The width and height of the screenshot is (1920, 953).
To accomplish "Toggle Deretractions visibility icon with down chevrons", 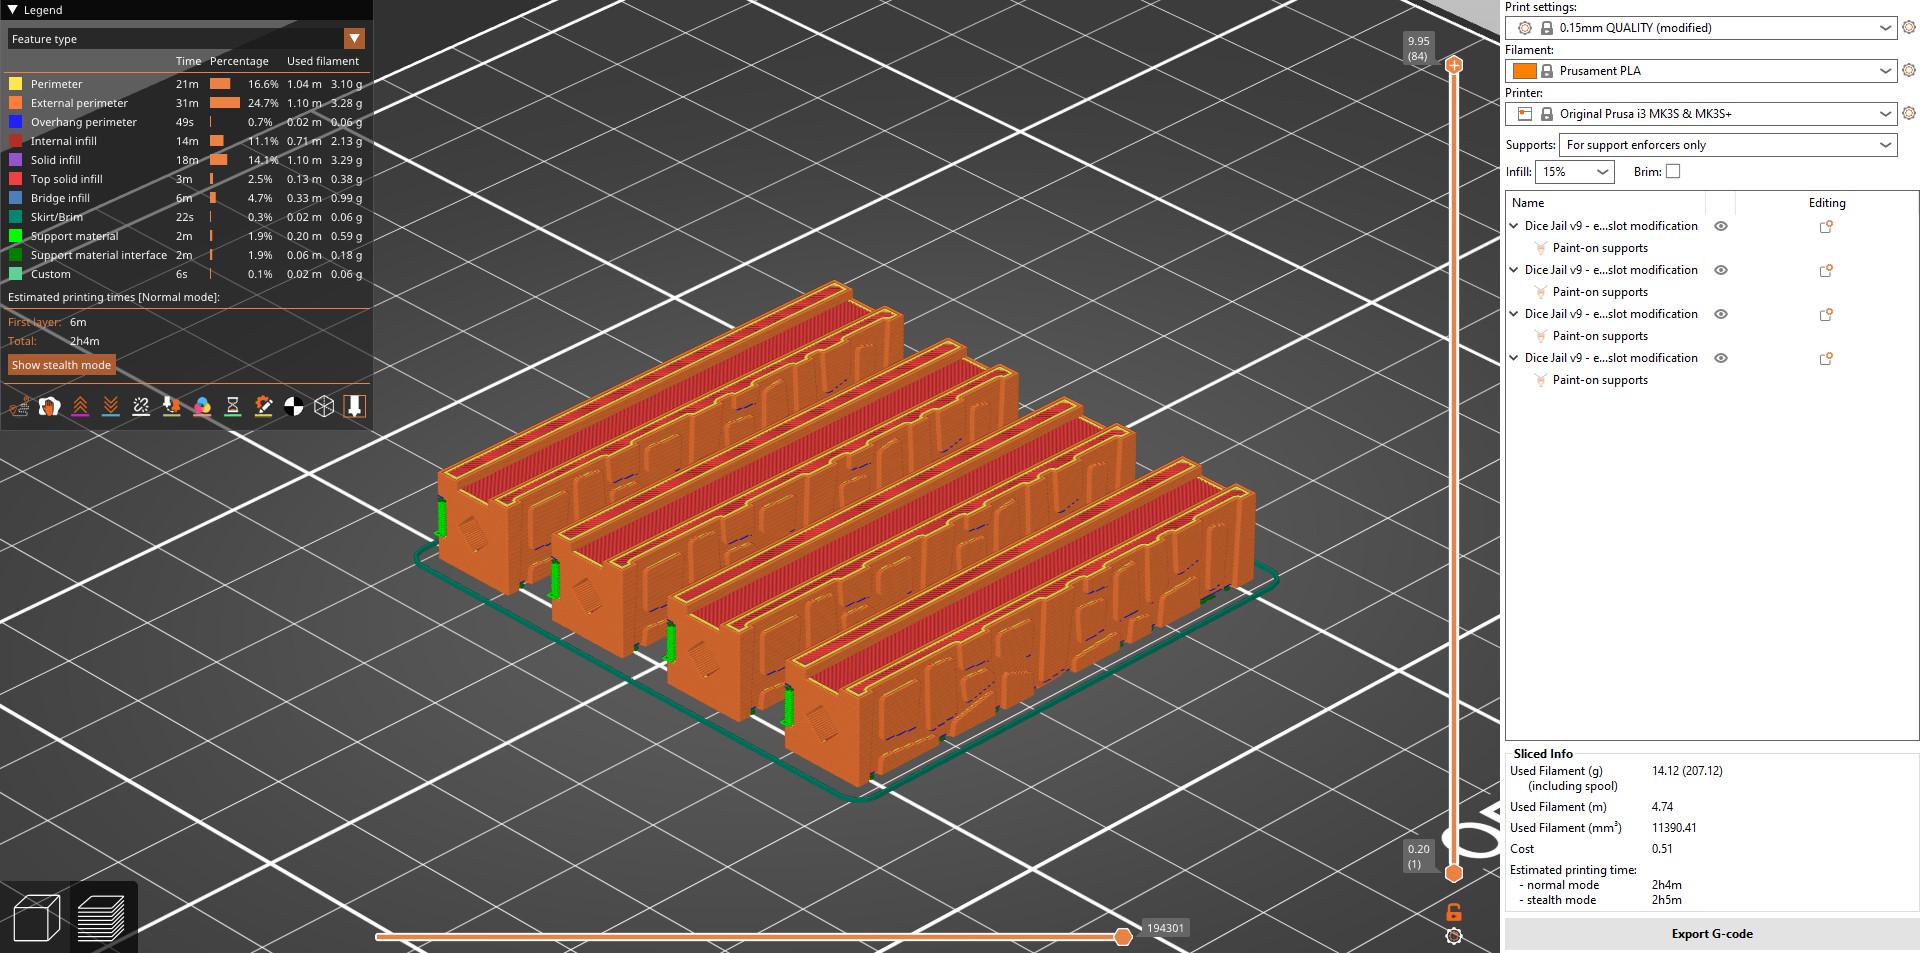I will coord(111,406).
